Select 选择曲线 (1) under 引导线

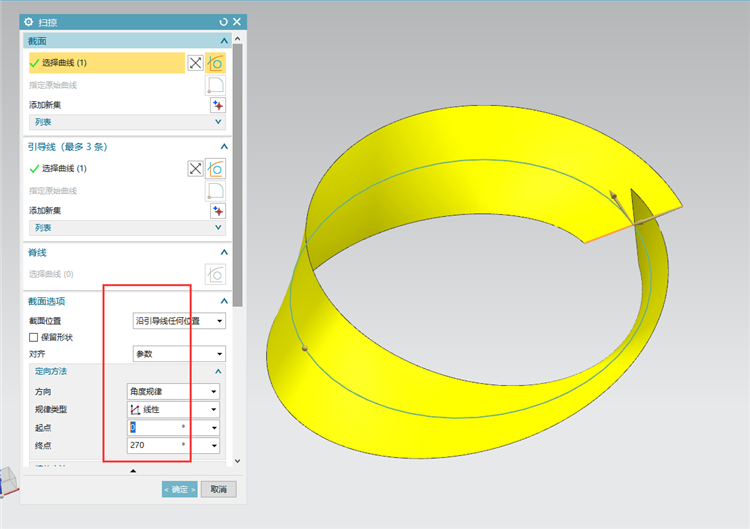107,168
